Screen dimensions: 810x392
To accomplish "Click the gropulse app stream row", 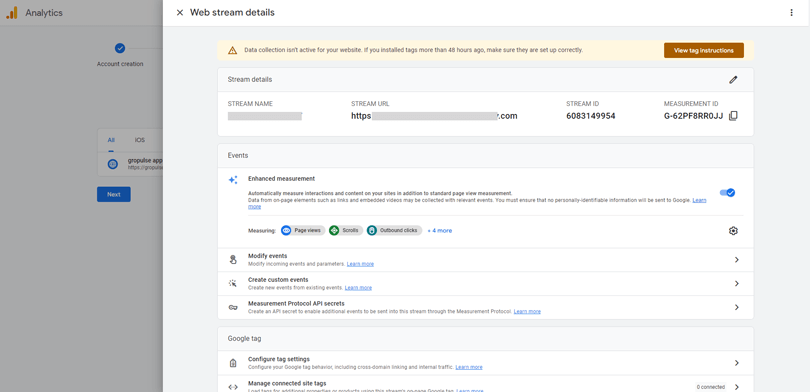I will click(x=130, y=164).
